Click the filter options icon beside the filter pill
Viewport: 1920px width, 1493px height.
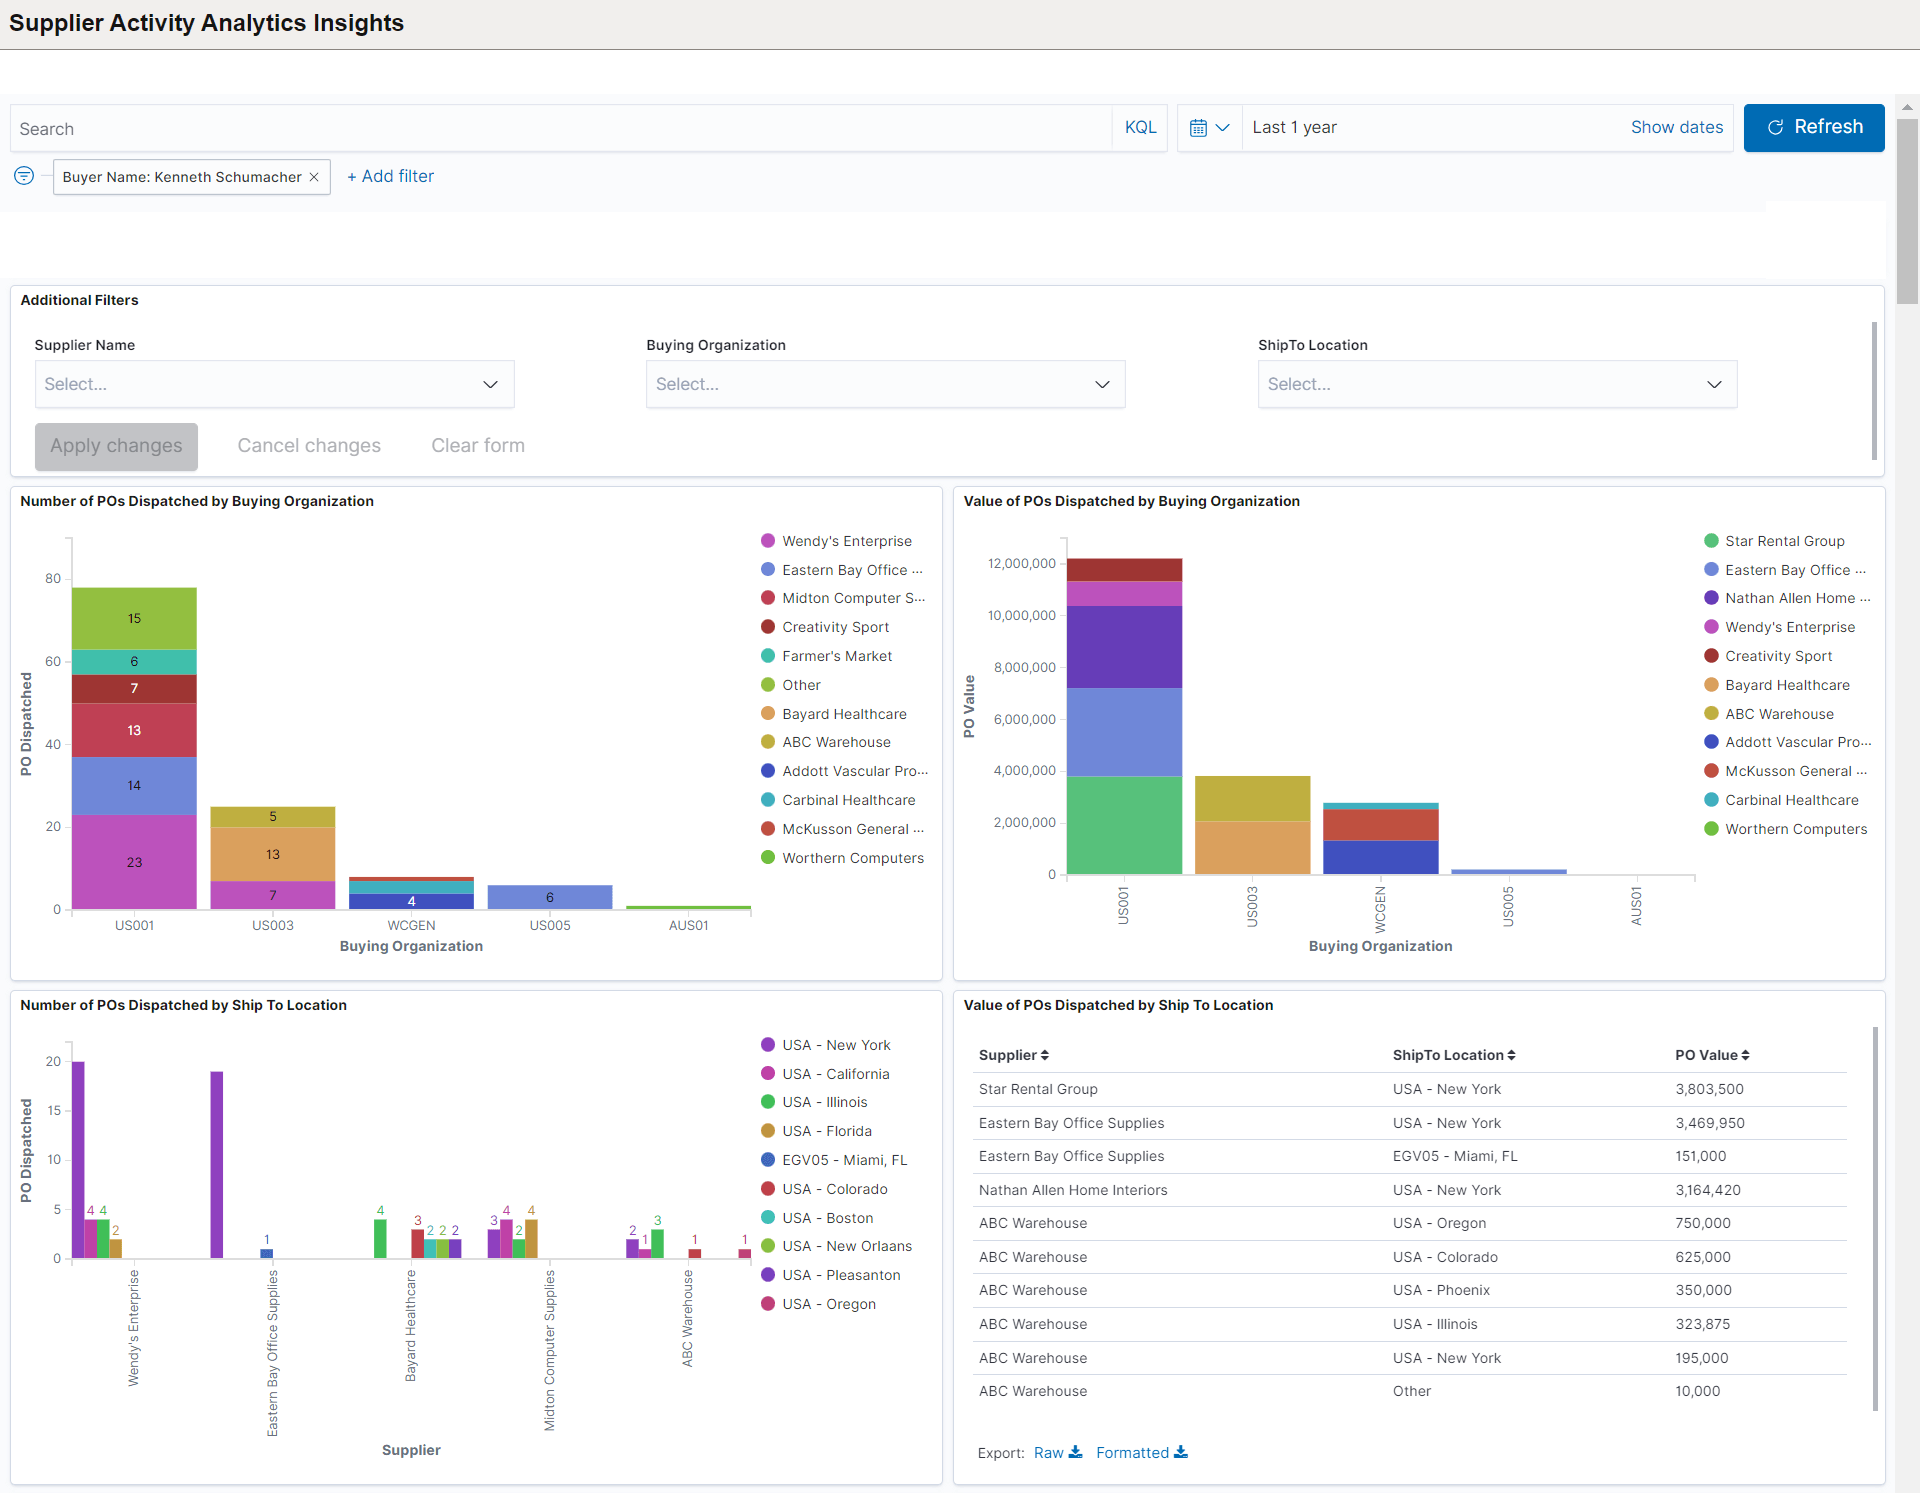23,176
